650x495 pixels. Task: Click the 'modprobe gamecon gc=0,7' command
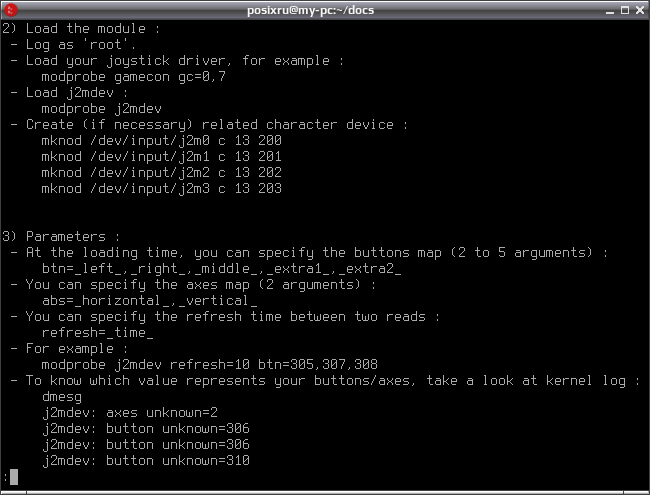[x=133, y=77]
